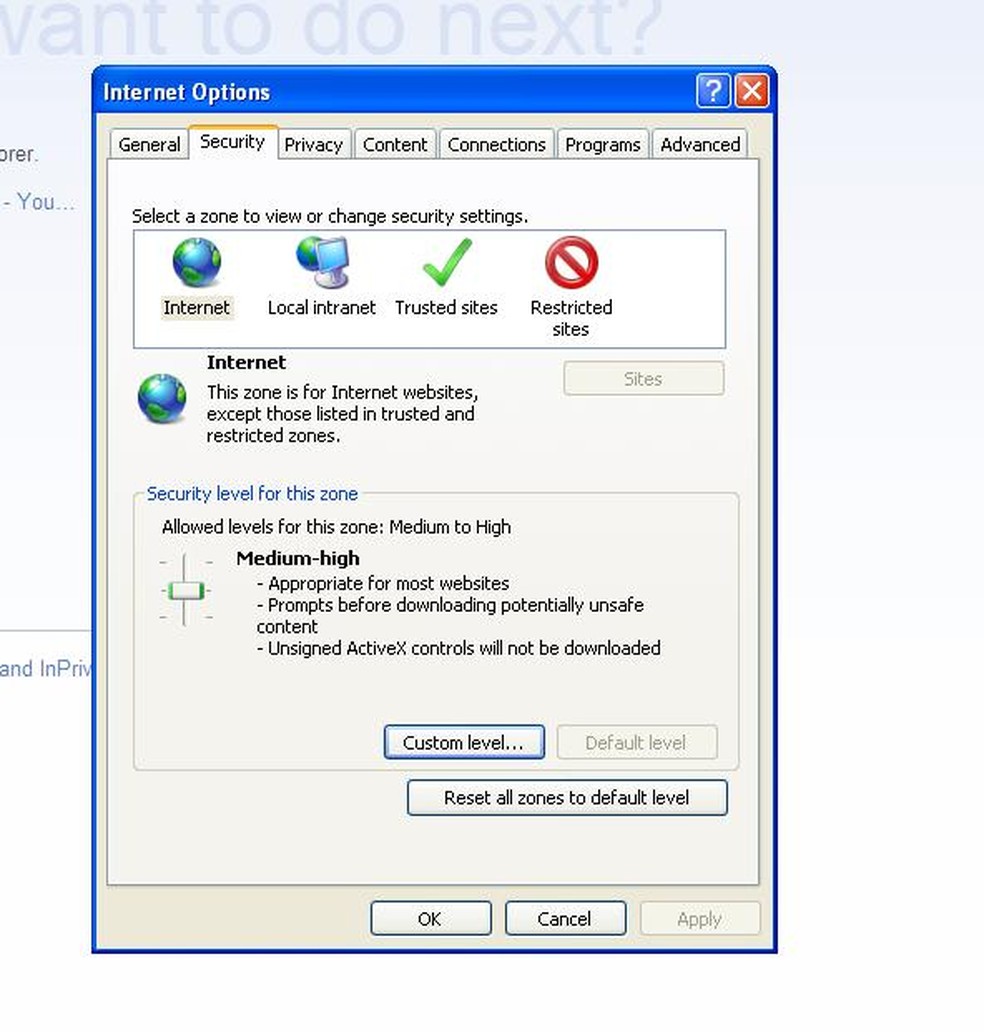
Task: Cancel the Internet Options dialog
Action: 565,918
